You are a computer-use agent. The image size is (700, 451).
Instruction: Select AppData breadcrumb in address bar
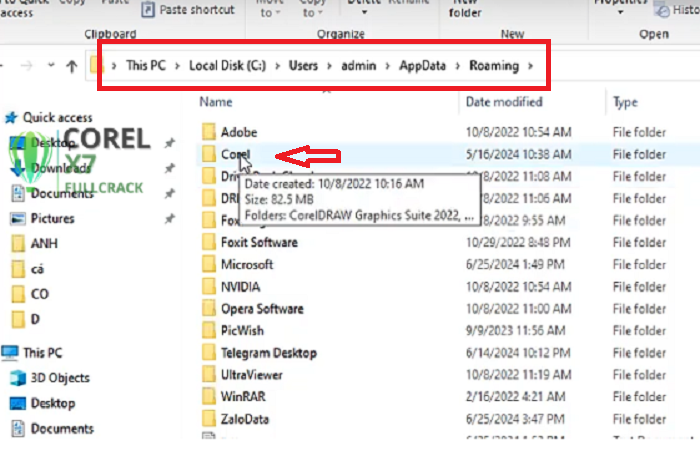click(422, 66)
